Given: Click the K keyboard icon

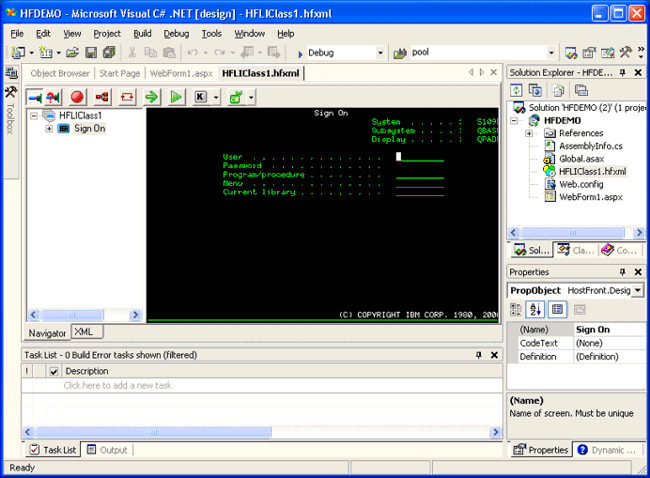Looking at the screenshot, I should pyautogui.click(x=201, y=97).
